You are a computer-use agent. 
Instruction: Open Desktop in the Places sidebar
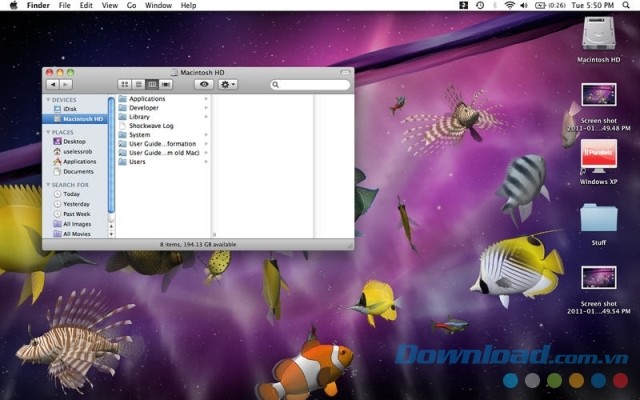click(x=74, y=141)
